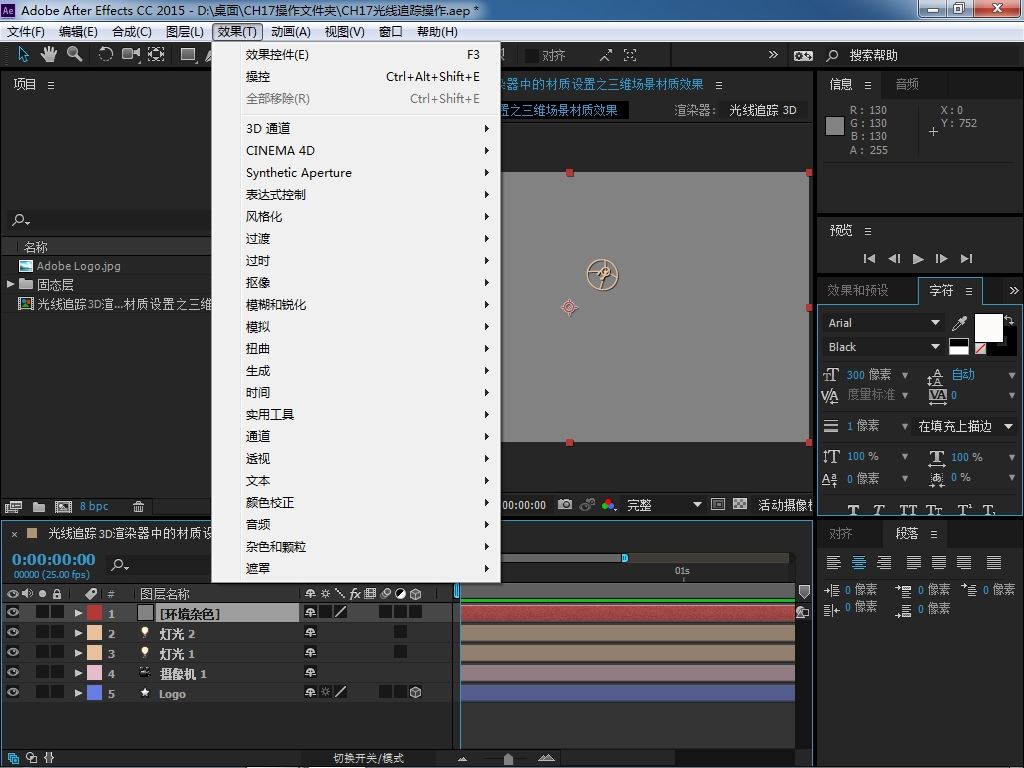Click the snapshot camera icon in viewer
The height and width of the screenshot is (768, 1024).
[565, 505]
